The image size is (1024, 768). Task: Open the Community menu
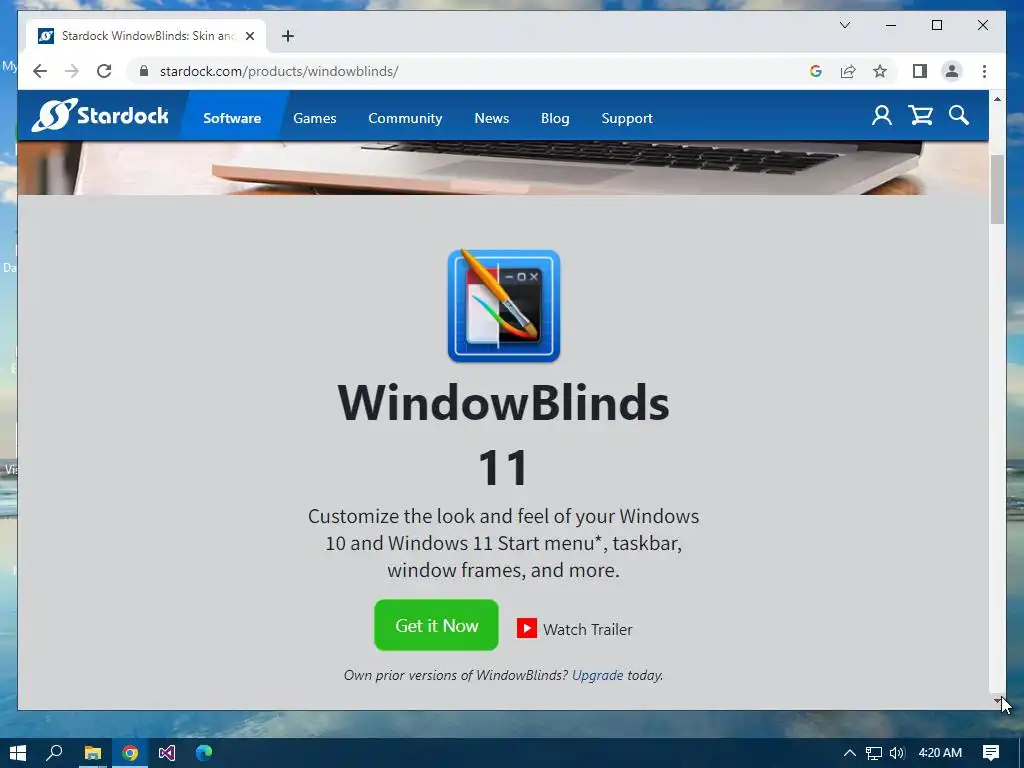[x=405, y=118]
